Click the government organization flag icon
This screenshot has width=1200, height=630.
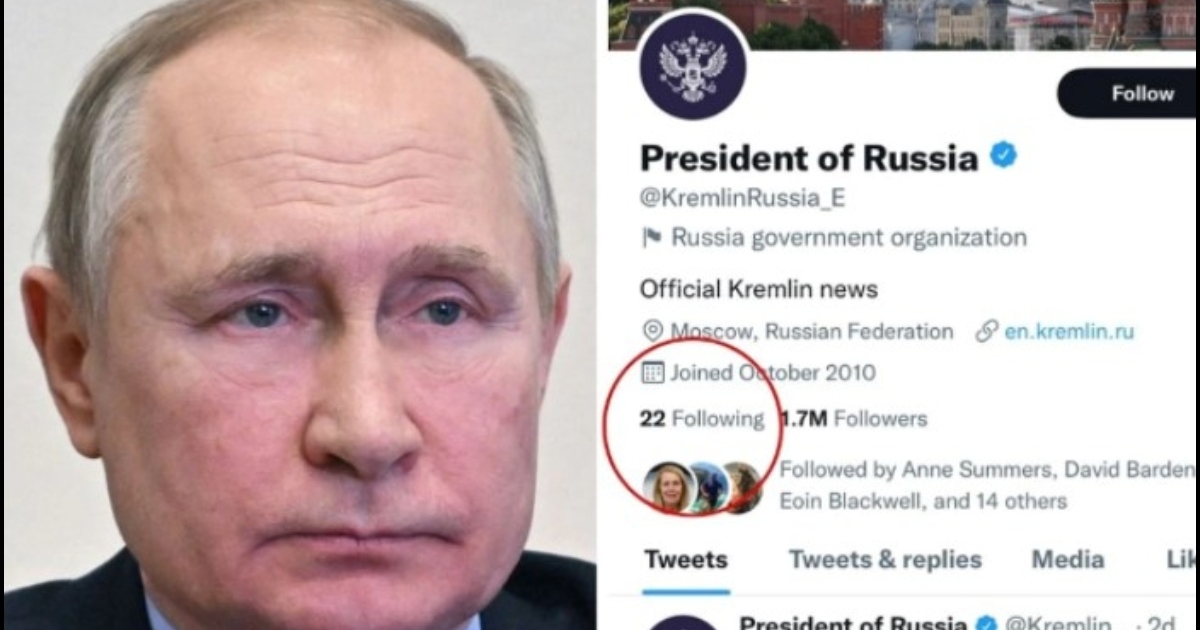(652, 238)
